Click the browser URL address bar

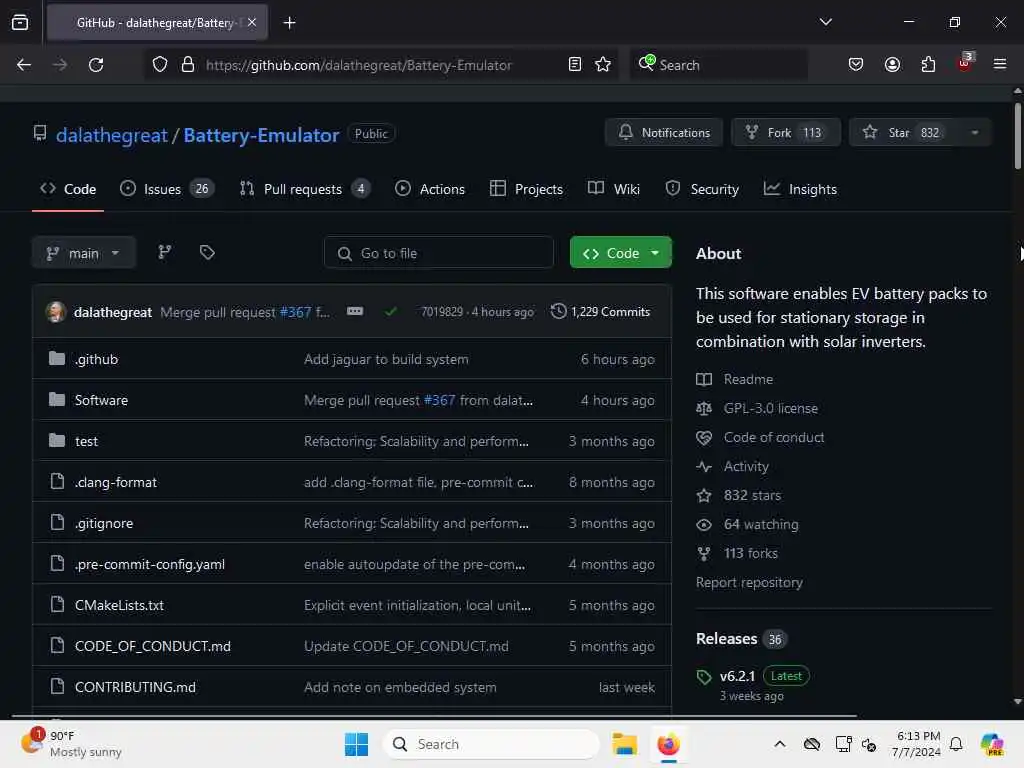click(x=382, y=65)
